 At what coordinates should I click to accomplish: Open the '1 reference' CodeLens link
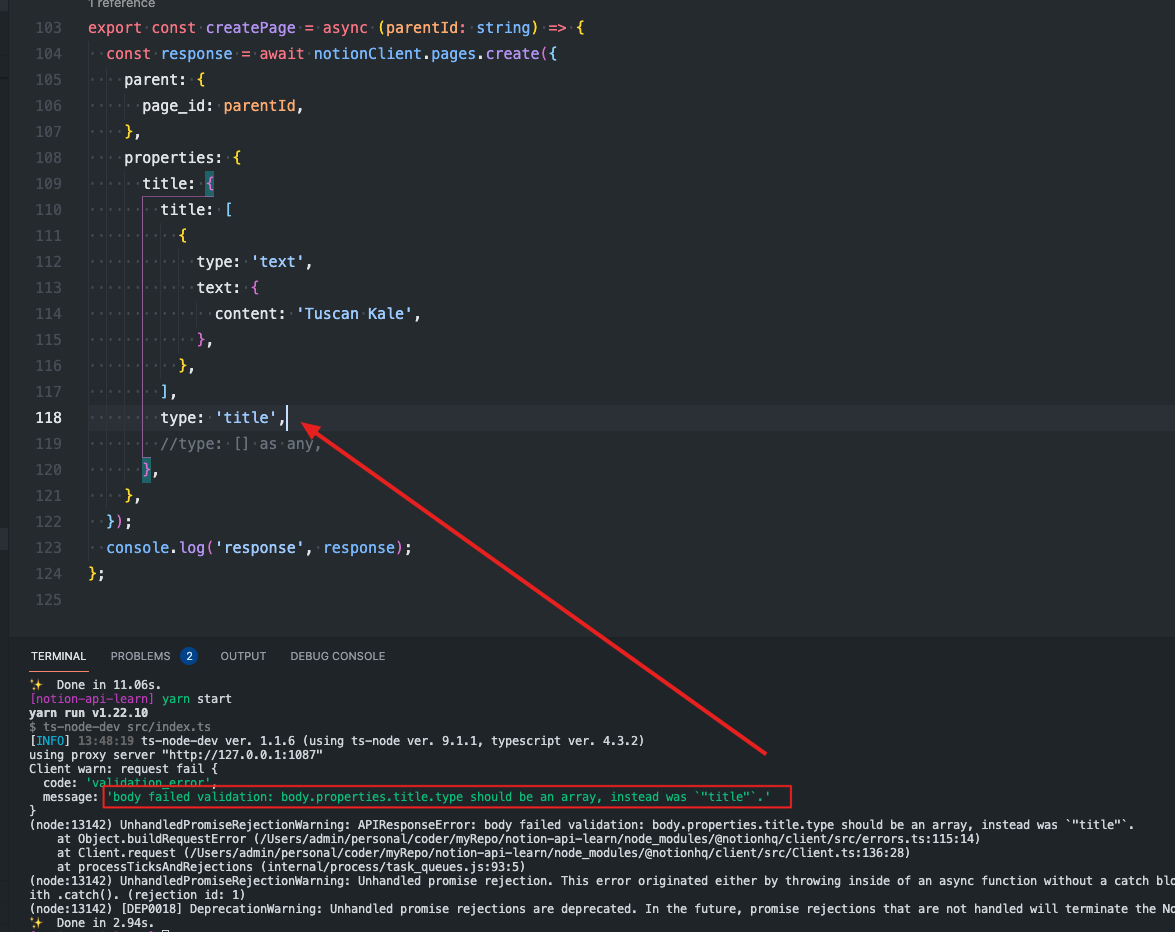122,4
